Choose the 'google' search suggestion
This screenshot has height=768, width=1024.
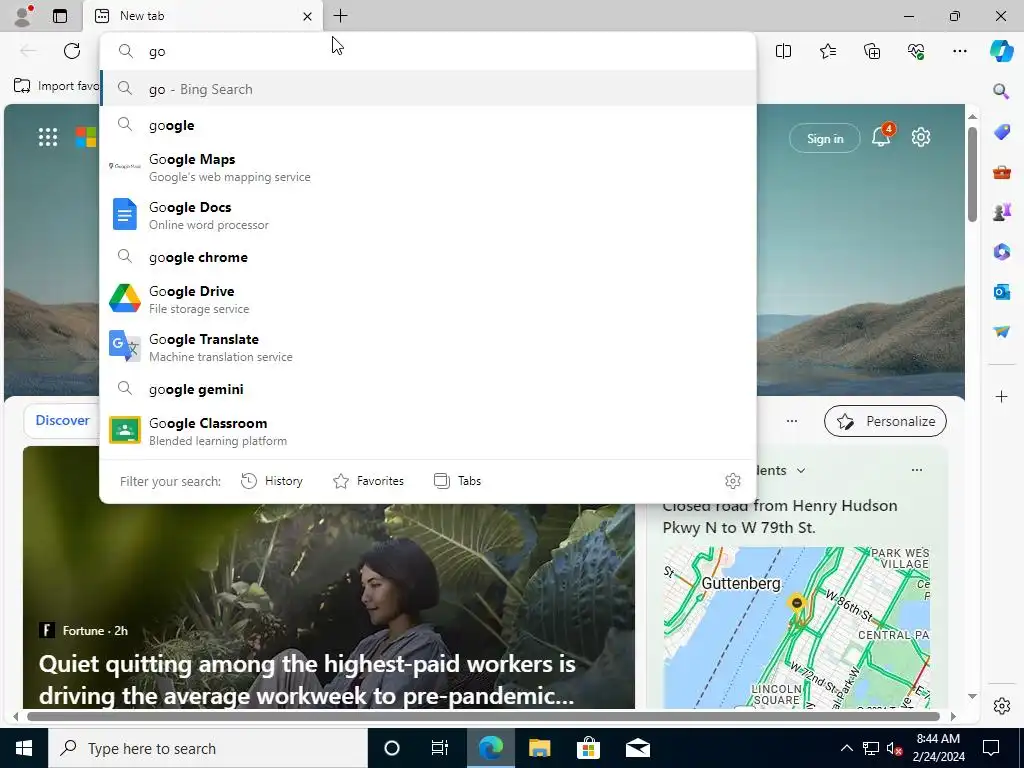pyautogui.click(x=428, y=125)
